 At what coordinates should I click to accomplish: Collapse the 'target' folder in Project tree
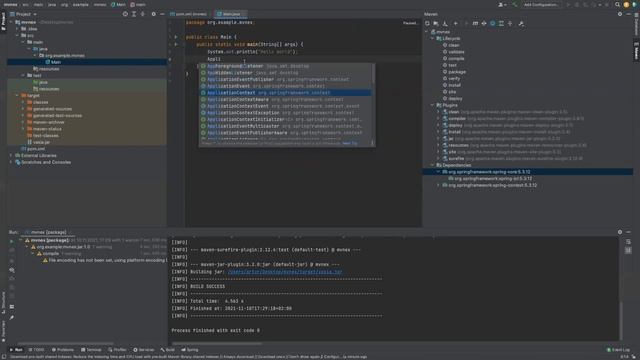[x=17, y=96]
